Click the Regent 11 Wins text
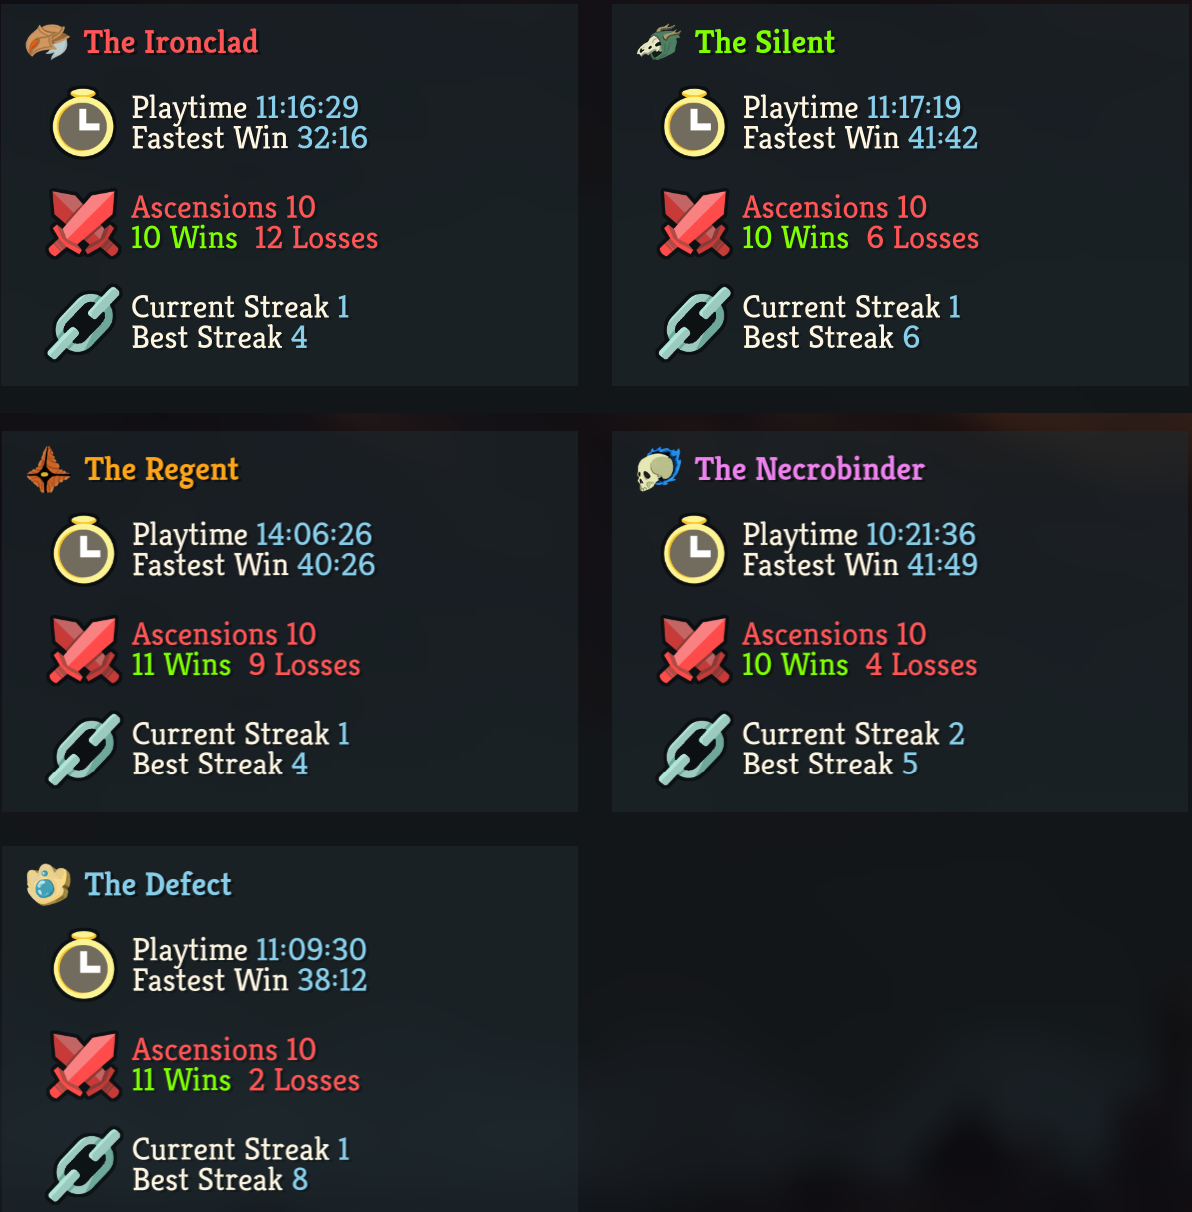 point(181,665)
